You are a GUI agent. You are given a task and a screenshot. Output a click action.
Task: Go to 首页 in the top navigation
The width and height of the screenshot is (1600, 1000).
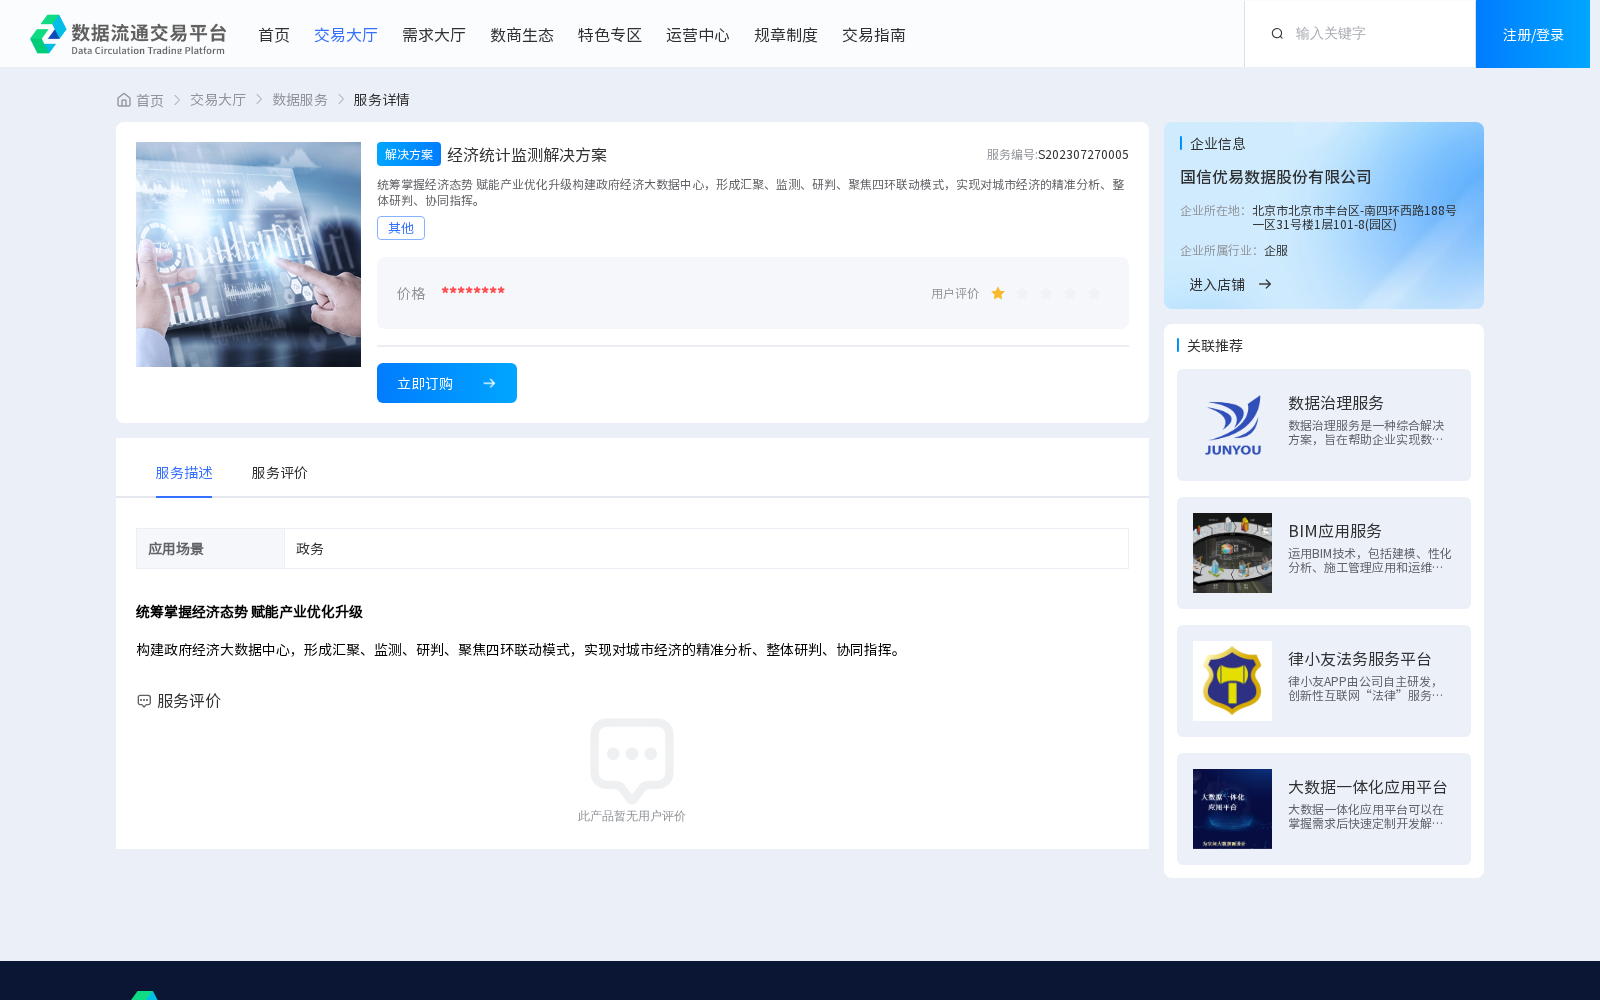(274, 35)
